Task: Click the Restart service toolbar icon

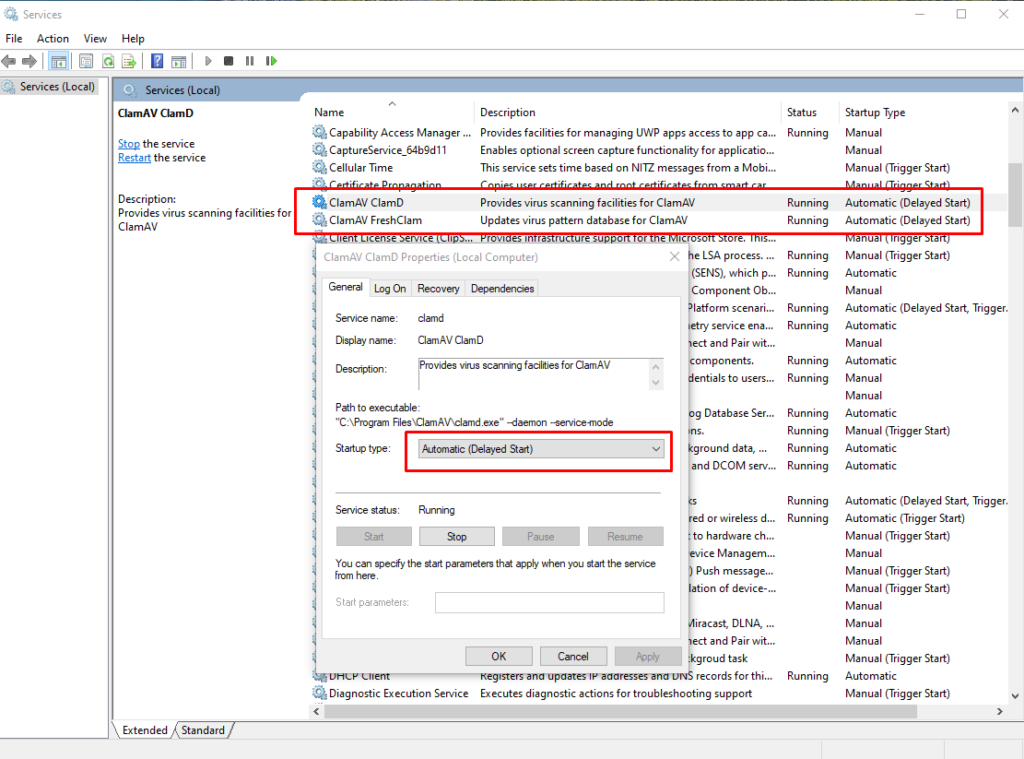Action: point(271,60)
